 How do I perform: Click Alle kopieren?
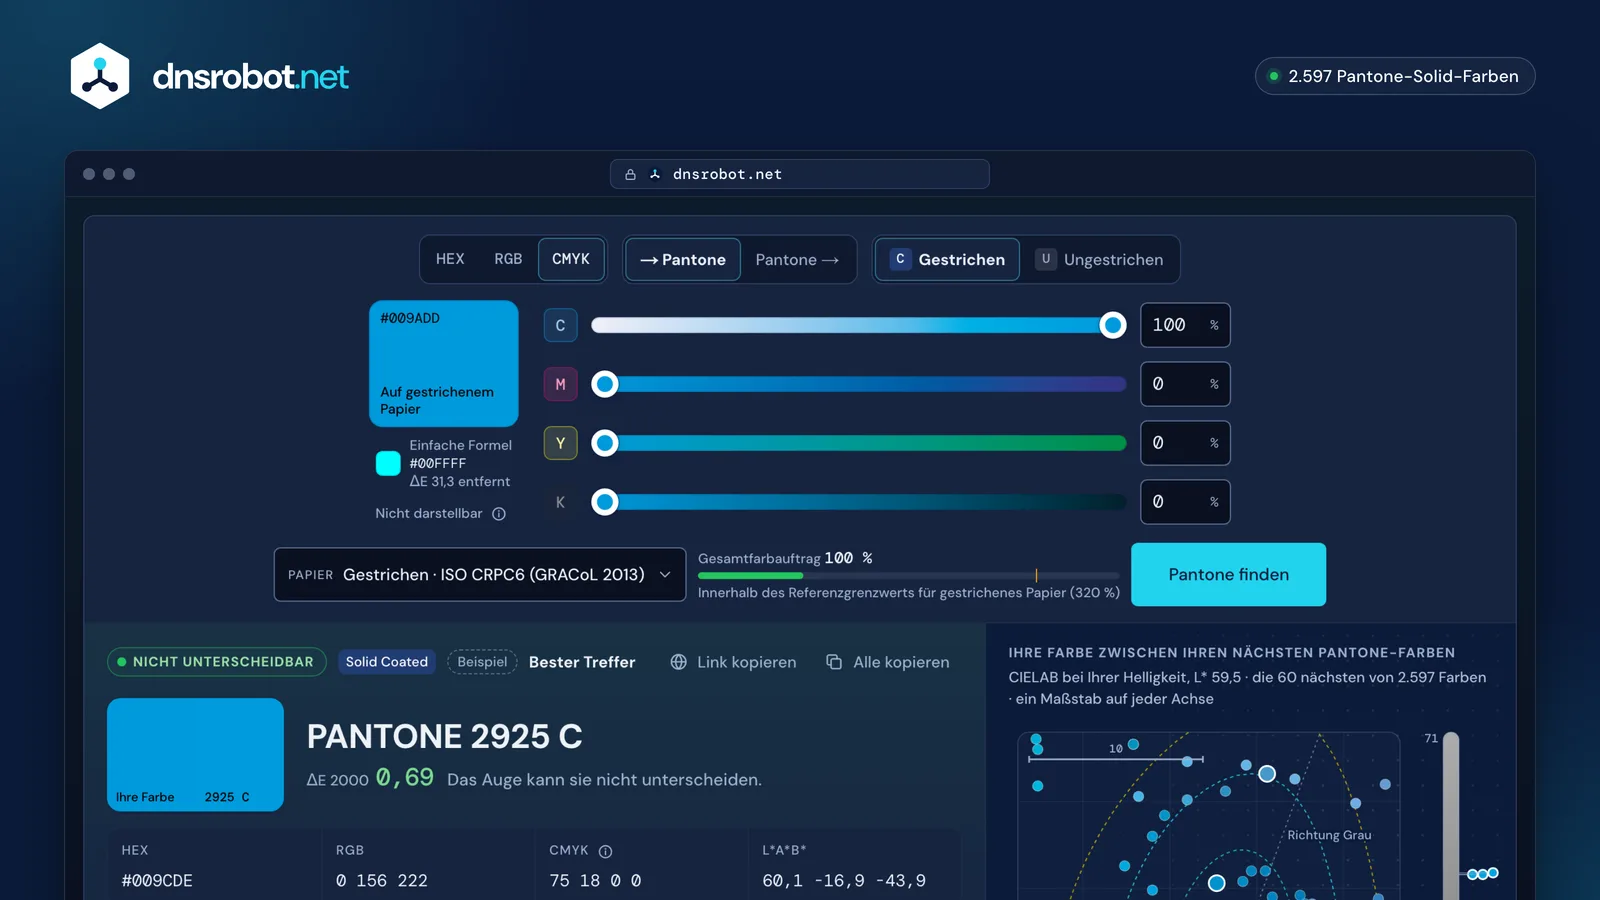(x=888, y=662)
